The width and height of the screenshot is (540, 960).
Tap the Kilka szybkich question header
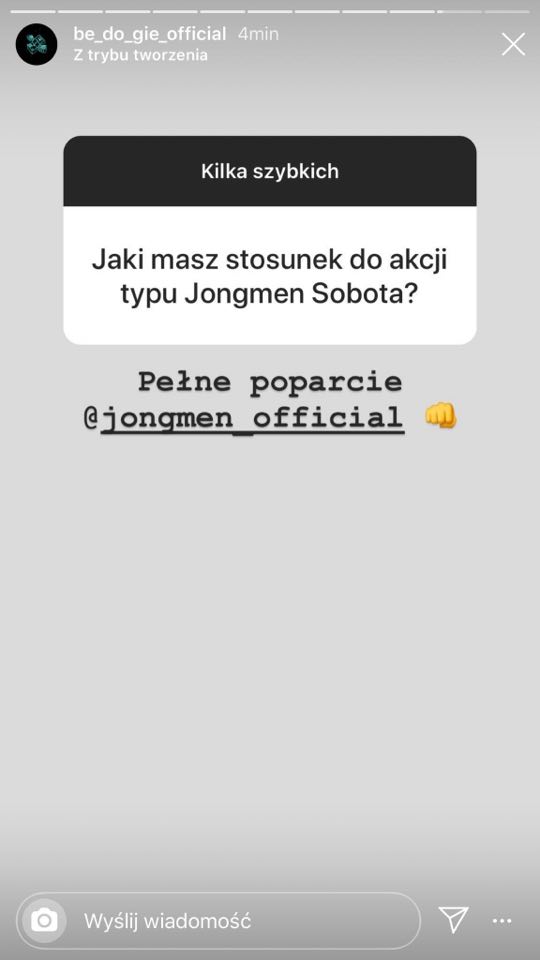[270, 171]
